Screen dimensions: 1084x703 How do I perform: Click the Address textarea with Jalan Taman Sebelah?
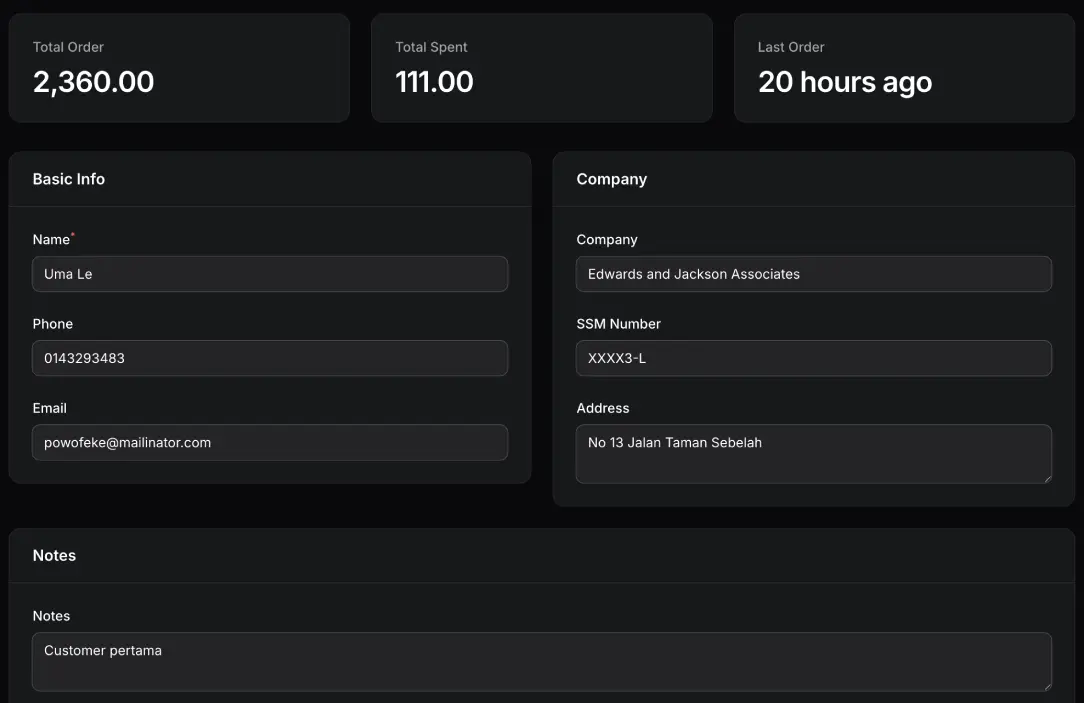pyautogui.click(x=814, y=454)
